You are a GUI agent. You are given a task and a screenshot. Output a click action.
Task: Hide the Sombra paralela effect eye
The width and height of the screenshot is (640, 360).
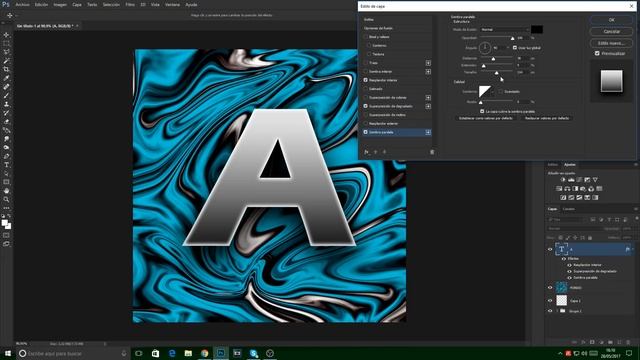[x=569, y=278]
